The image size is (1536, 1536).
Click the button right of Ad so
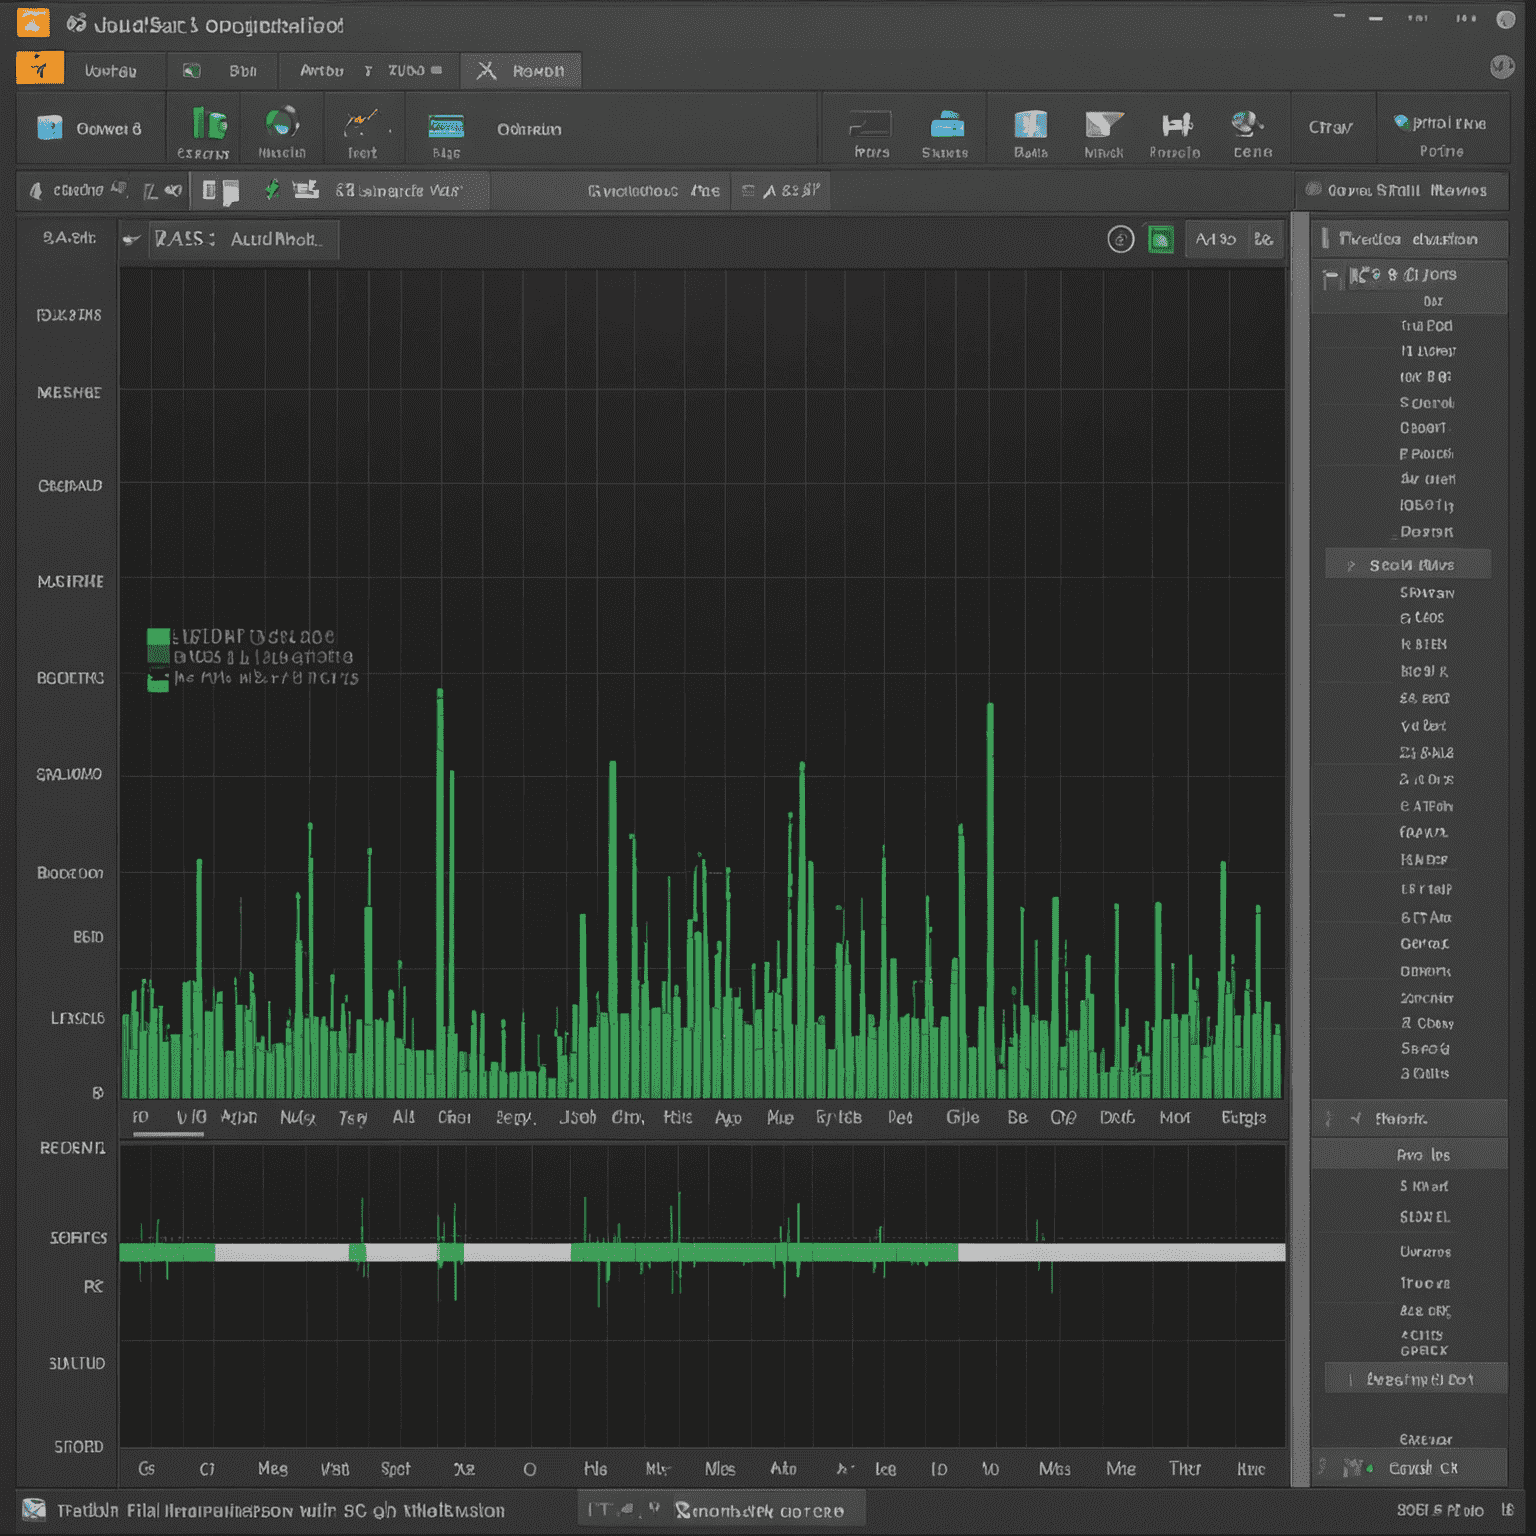click(x=1264, y=239)
